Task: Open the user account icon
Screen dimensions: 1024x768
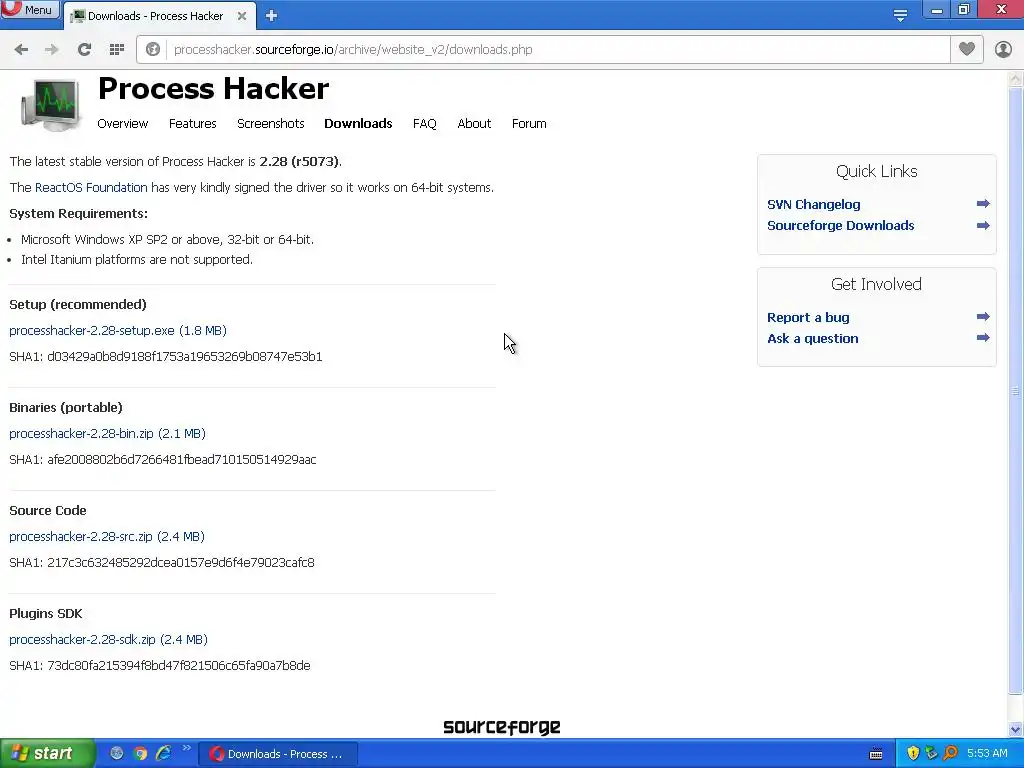Action: point(1003,50)
